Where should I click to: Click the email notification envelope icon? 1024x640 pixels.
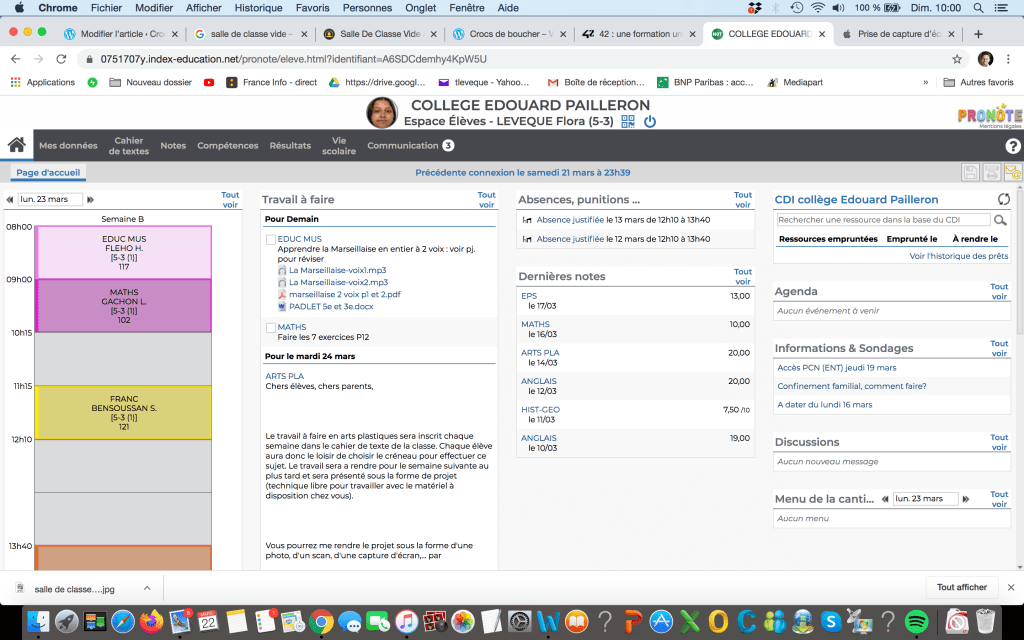pyautogui.click(x=1012, y=173)
